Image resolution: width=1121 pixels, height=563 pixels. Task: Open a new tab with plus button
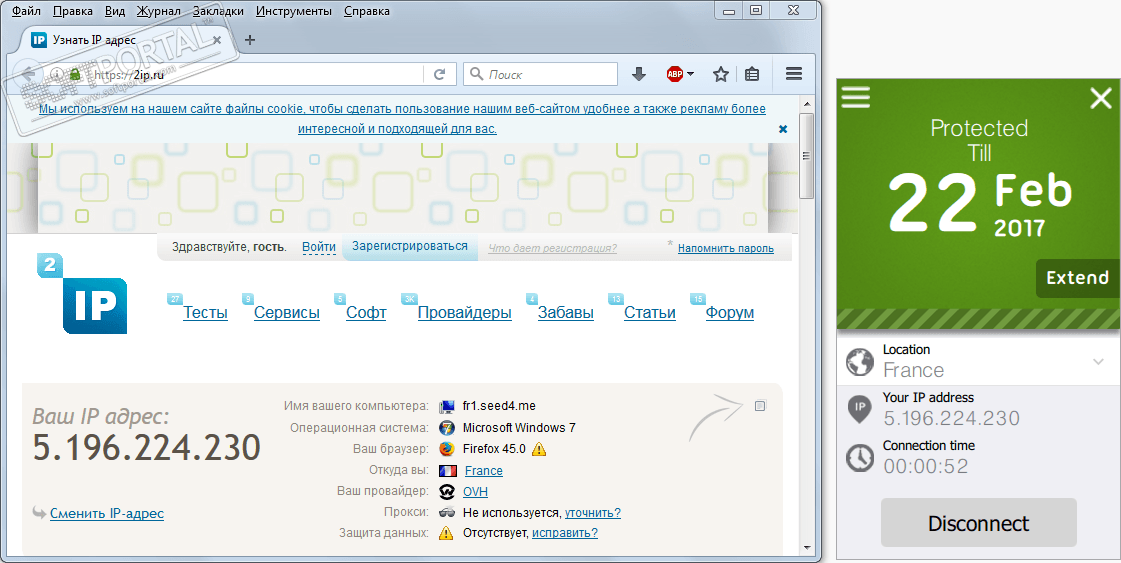point(250,40)
